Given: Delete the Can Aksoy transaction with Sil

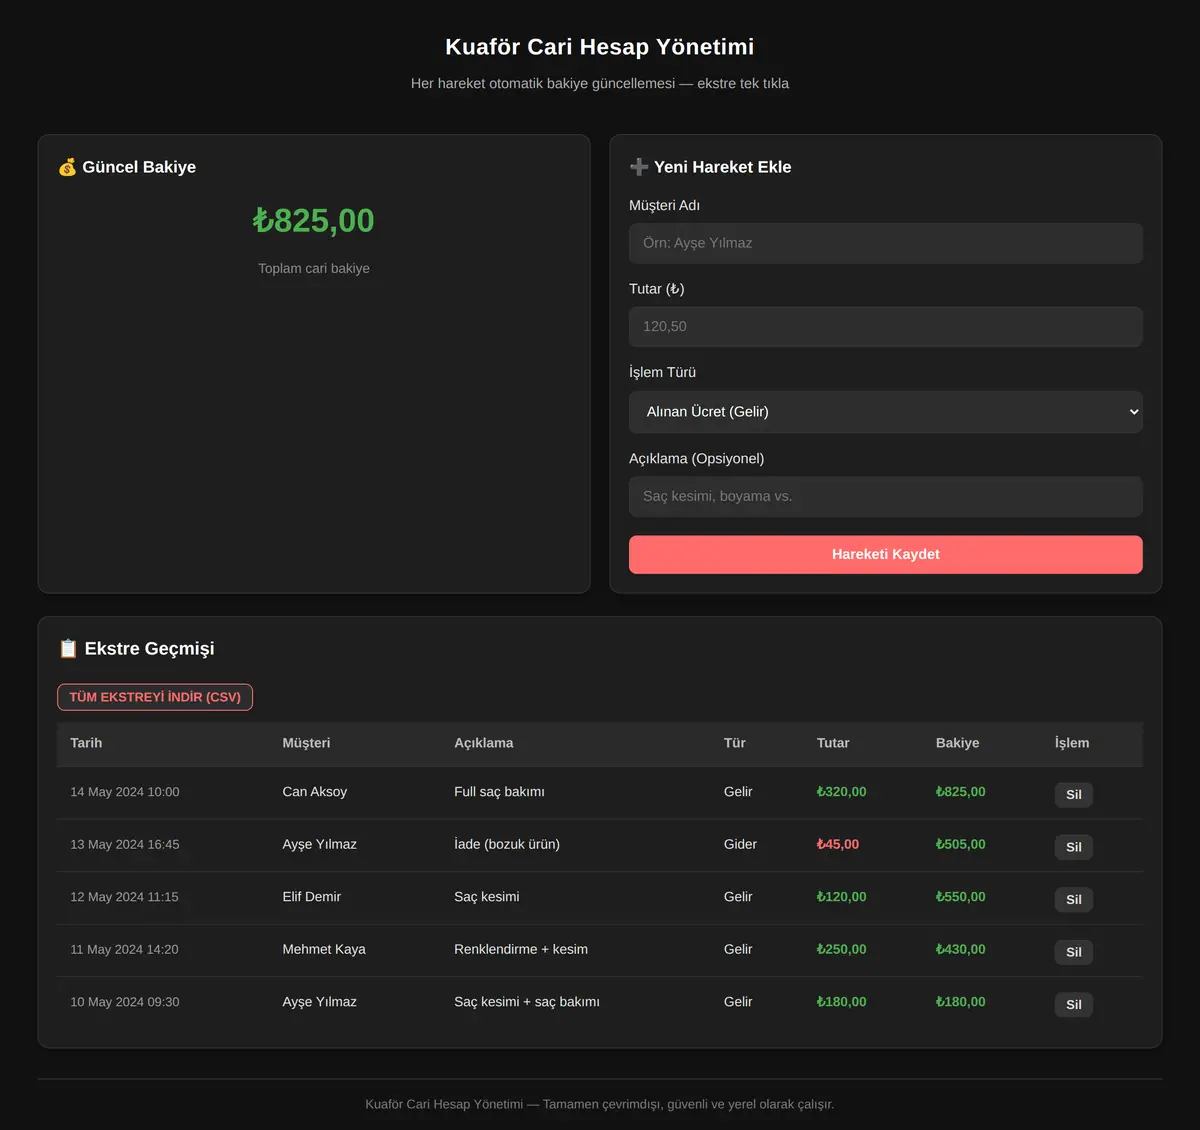Looking at the screenshot, I should tap(1074, 795).
